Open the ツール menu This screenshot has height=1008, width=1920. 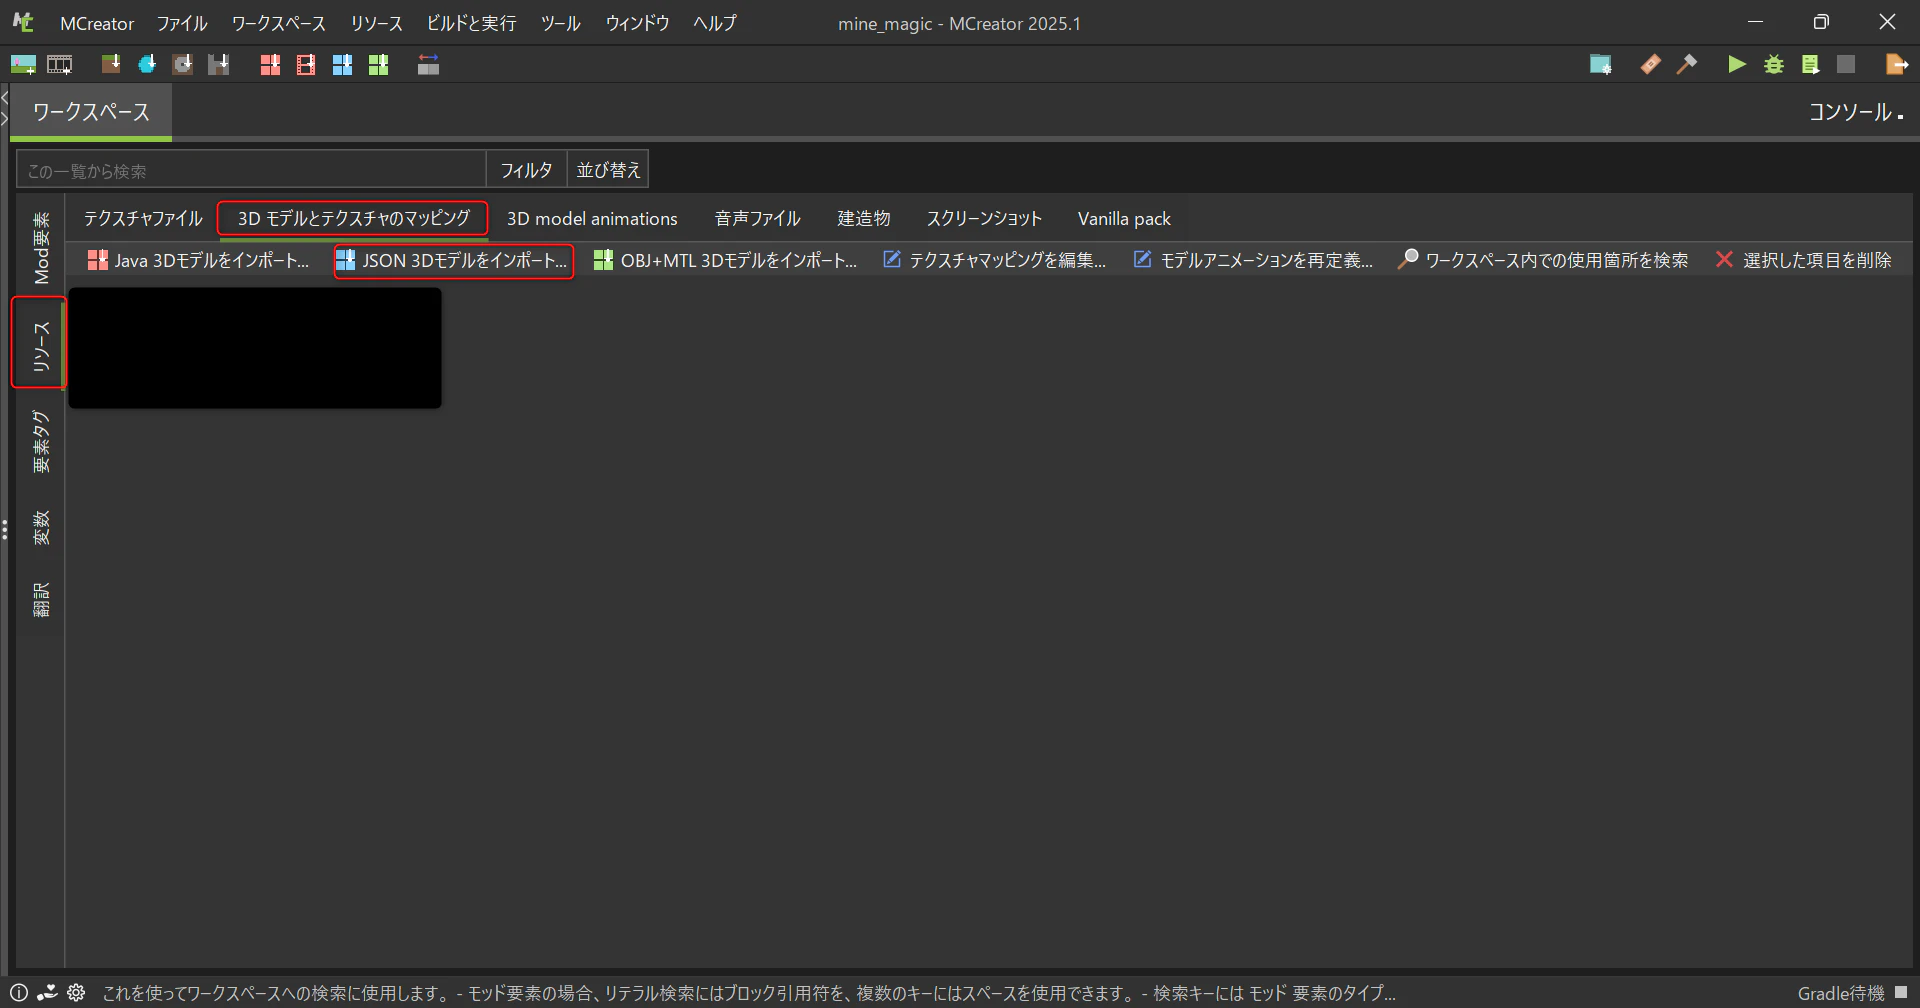[561, 23]
